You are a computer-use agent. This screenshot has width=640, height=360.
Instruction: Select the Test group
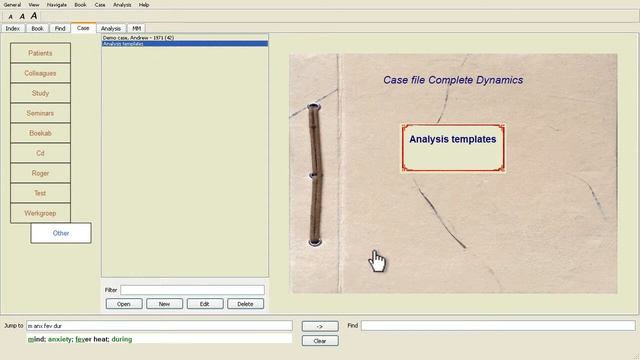point(40,193)
